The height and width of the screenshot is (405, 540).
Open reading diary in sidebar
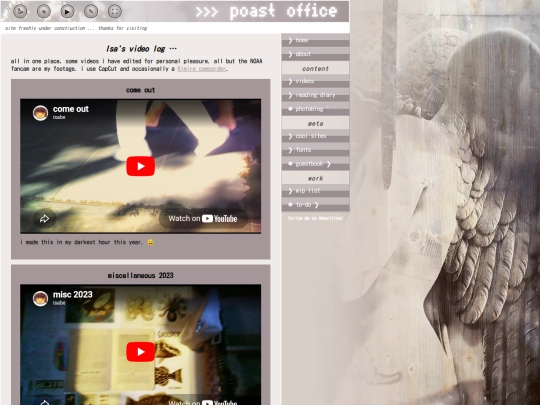315,95
